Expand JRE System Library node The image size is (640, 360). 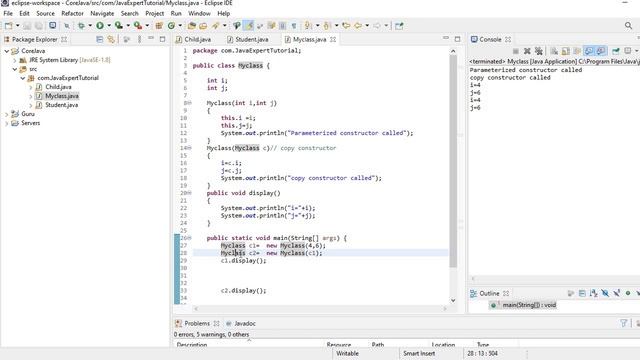pos(15,60)
